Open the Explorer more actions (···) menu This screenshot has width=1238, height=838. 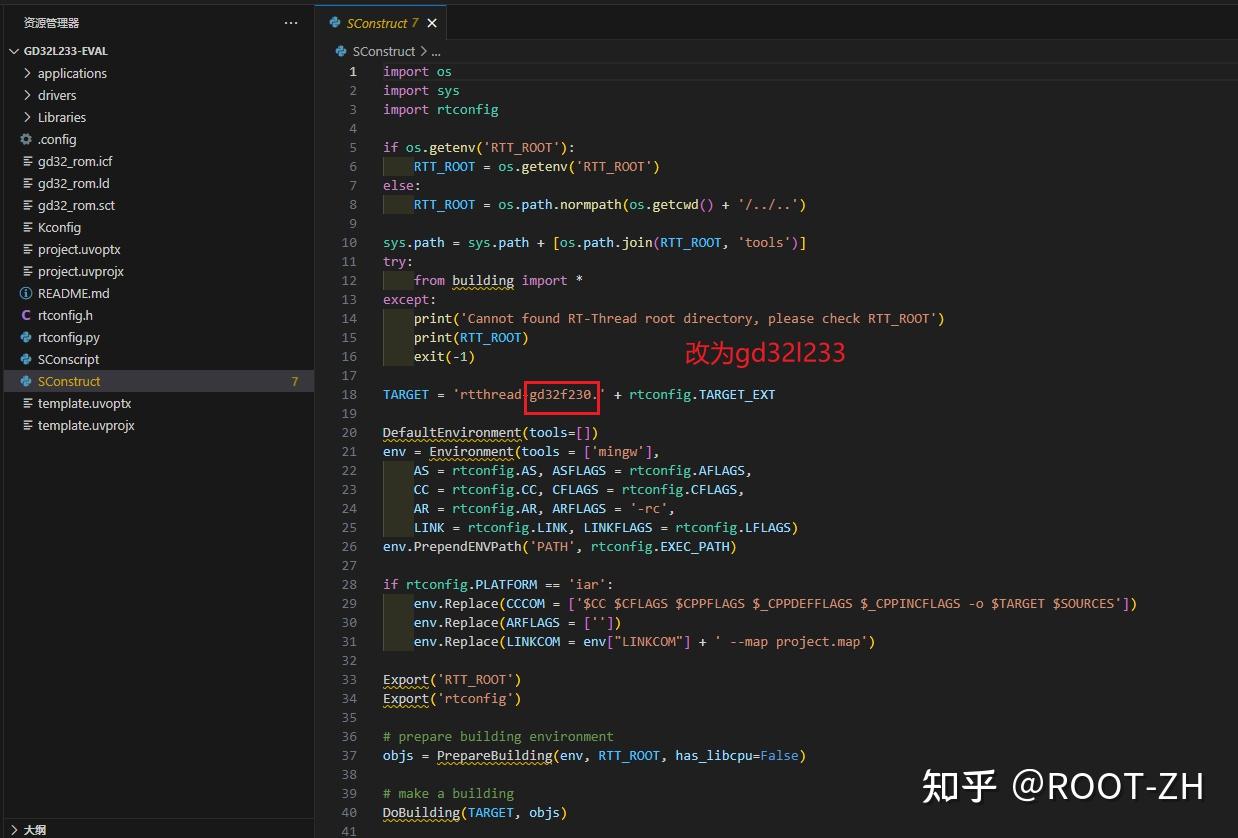pos(291,22)
